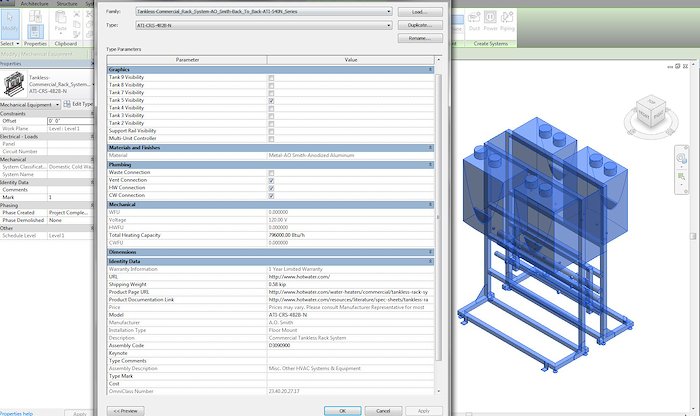Collapse the Materials and Finishes group
700x416 pixels.
tap(430, 148)
